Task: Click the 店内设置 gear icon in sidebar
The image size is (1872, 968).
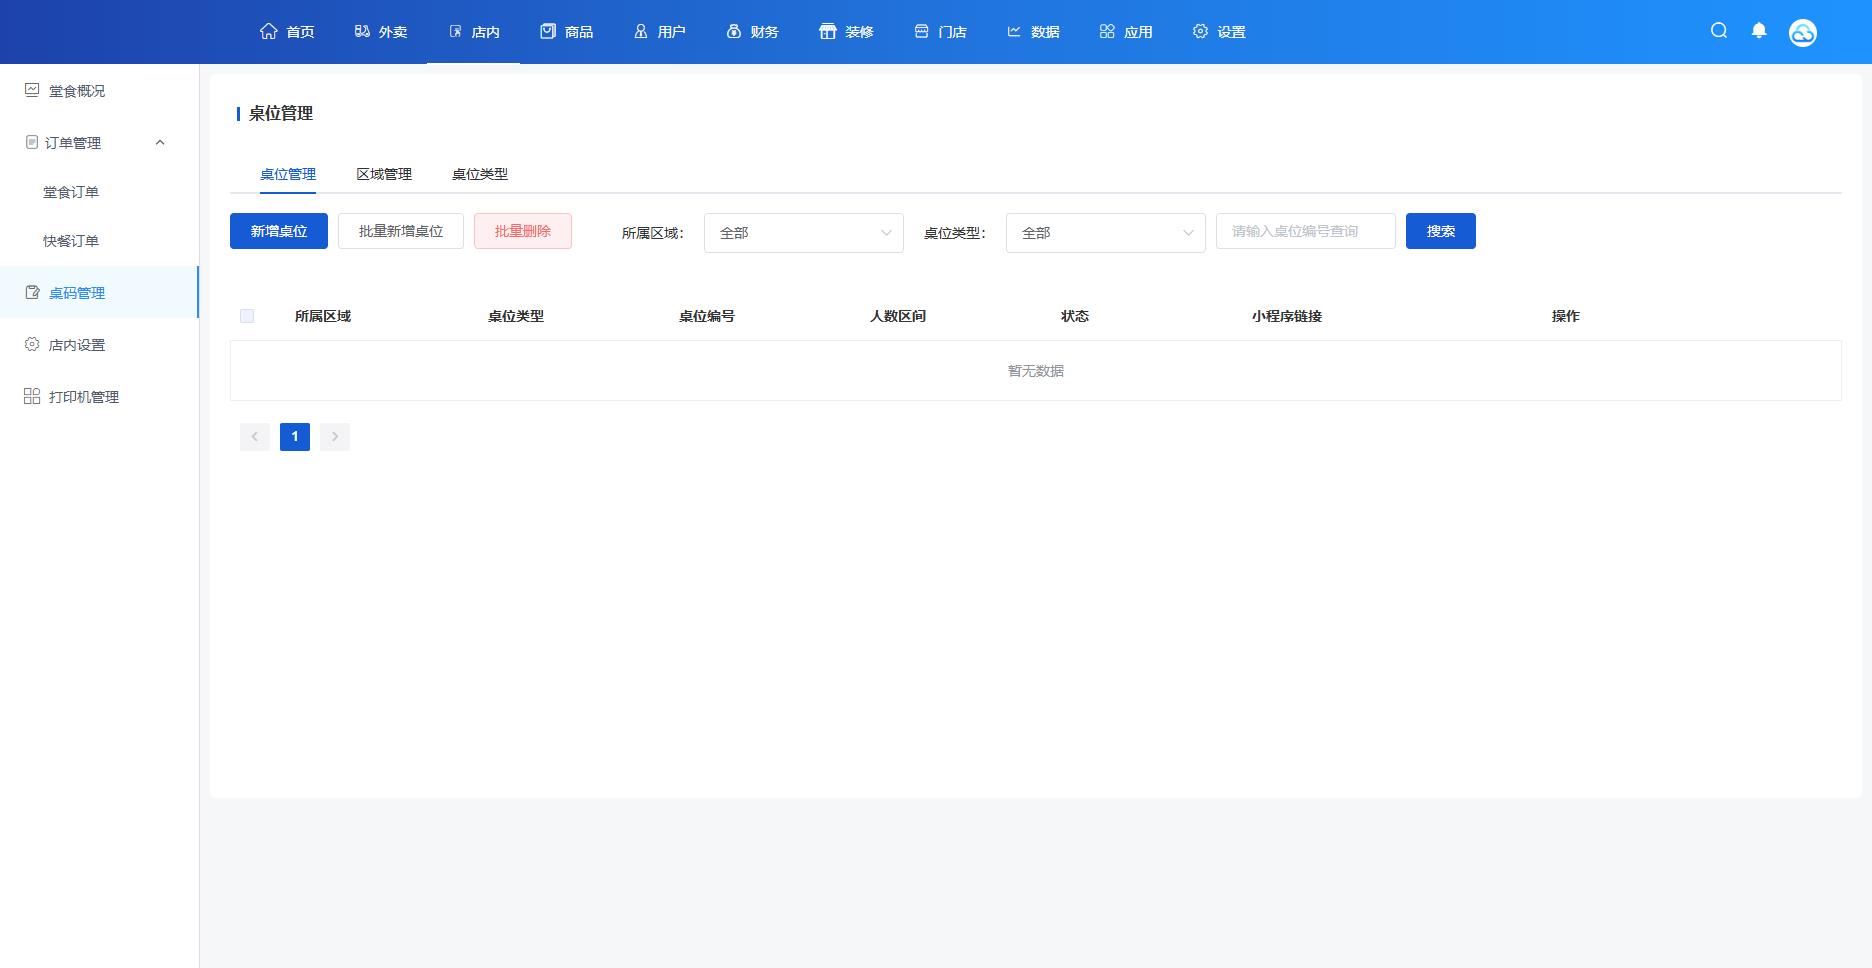Action: click(x=32, y=344)
